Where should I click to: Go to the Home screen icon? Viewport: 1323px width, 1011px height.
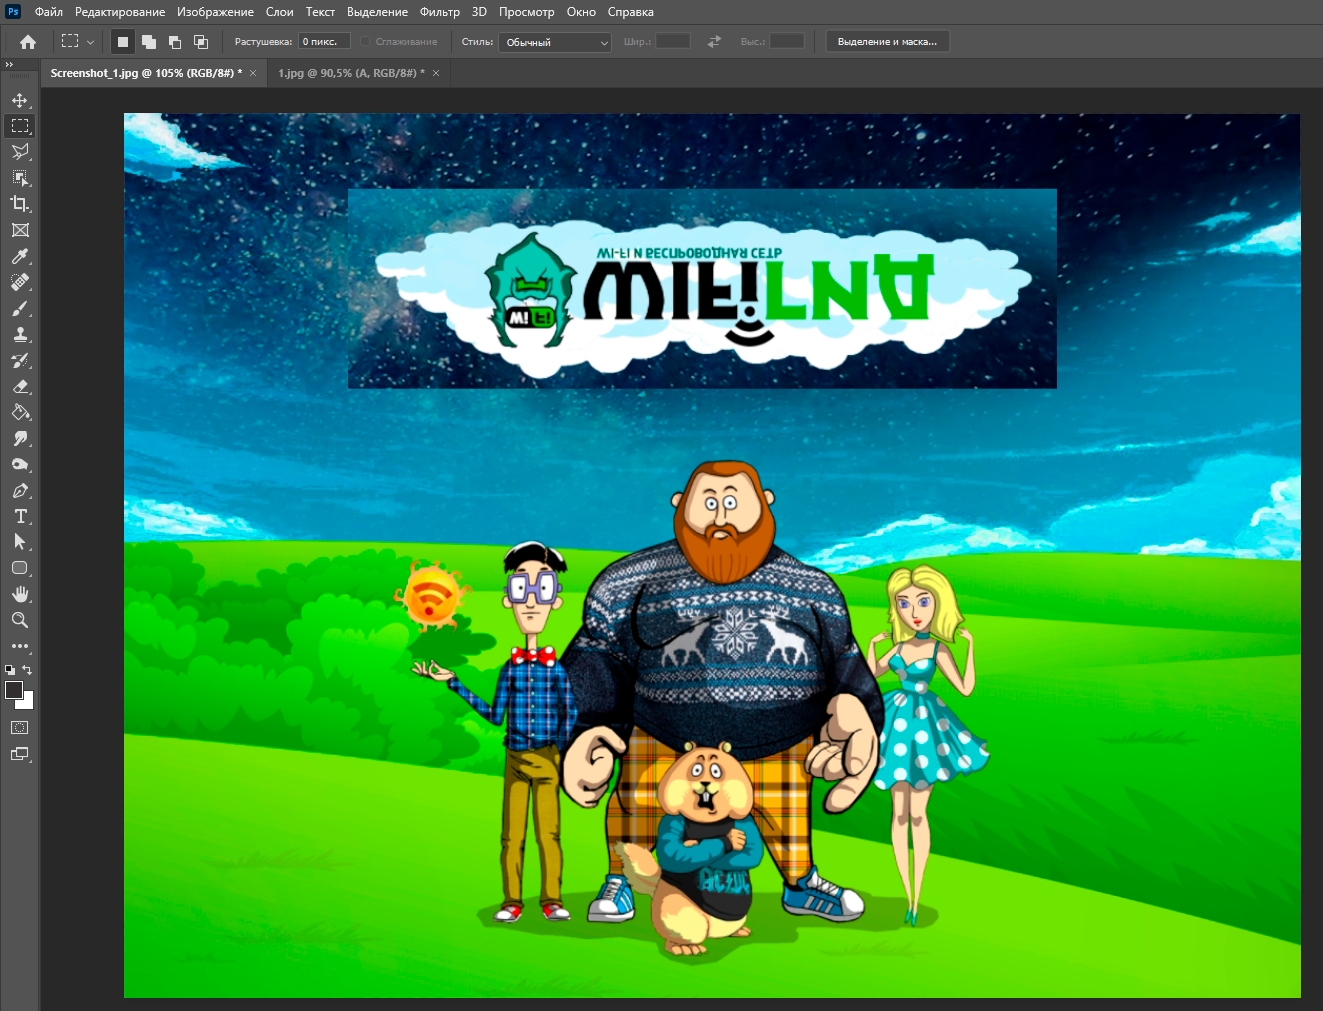(x=28, y=42)
